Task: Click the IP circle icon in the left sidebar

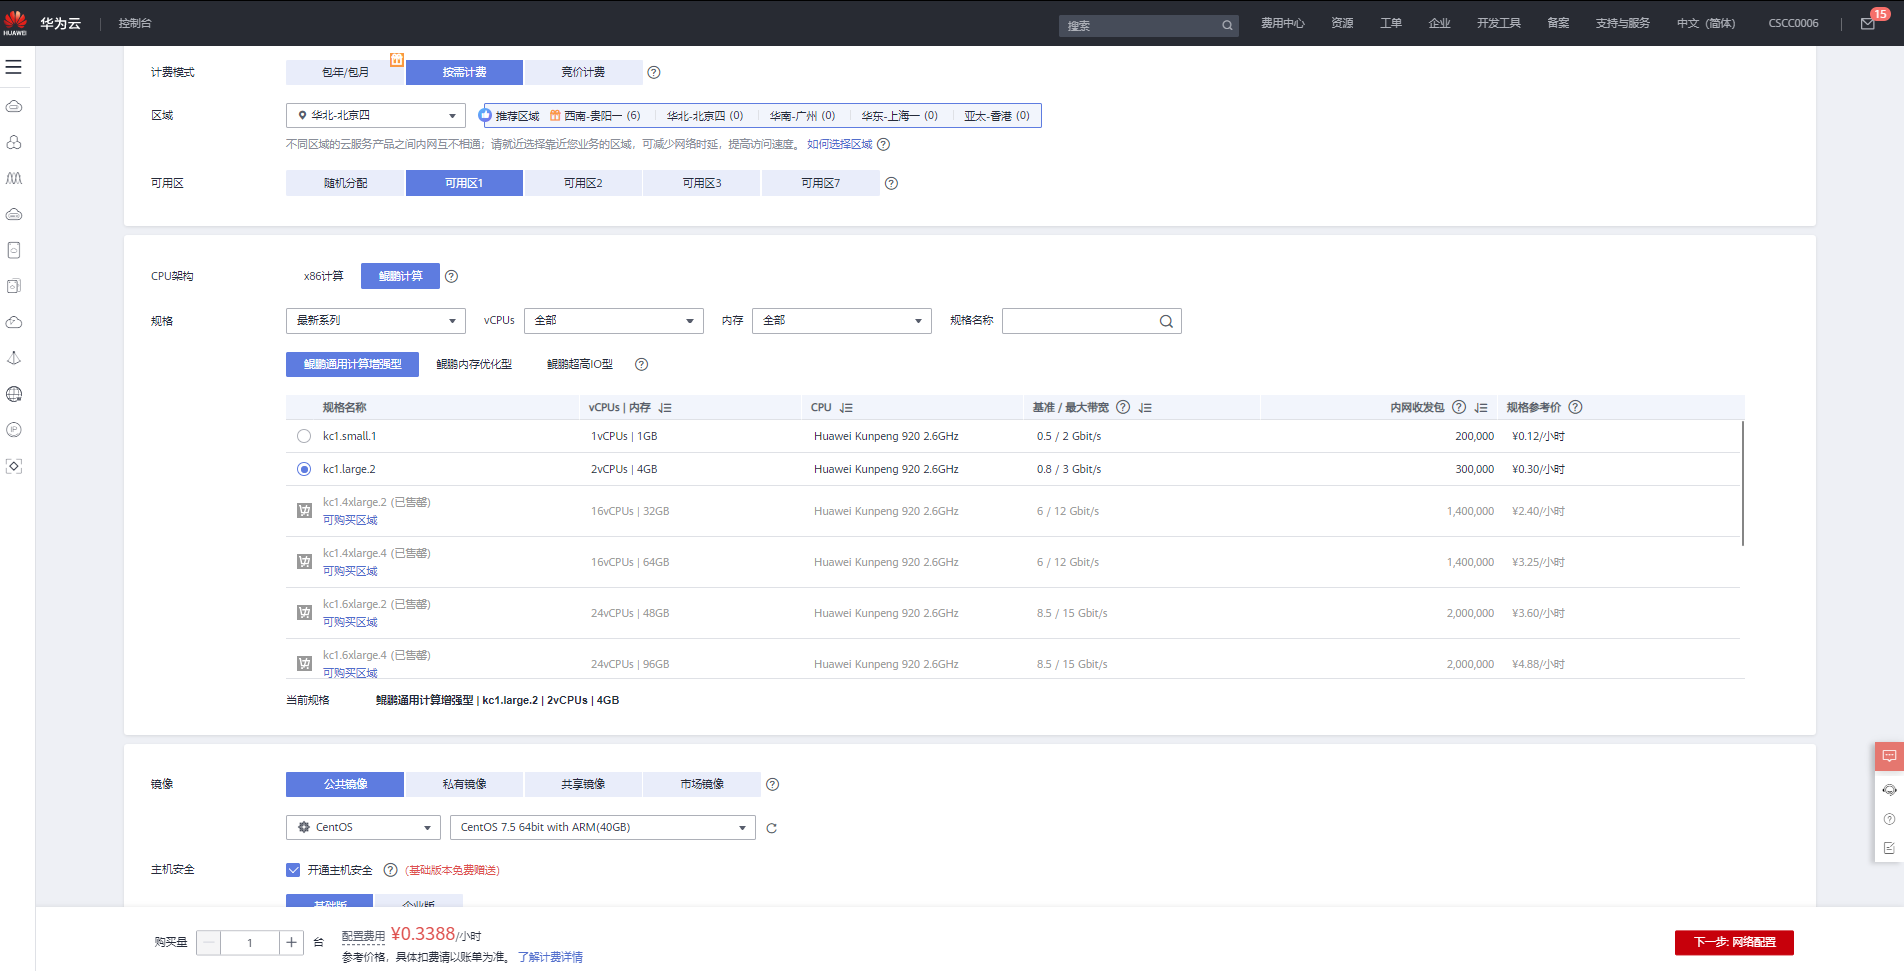Action: (x=14, y=430)
